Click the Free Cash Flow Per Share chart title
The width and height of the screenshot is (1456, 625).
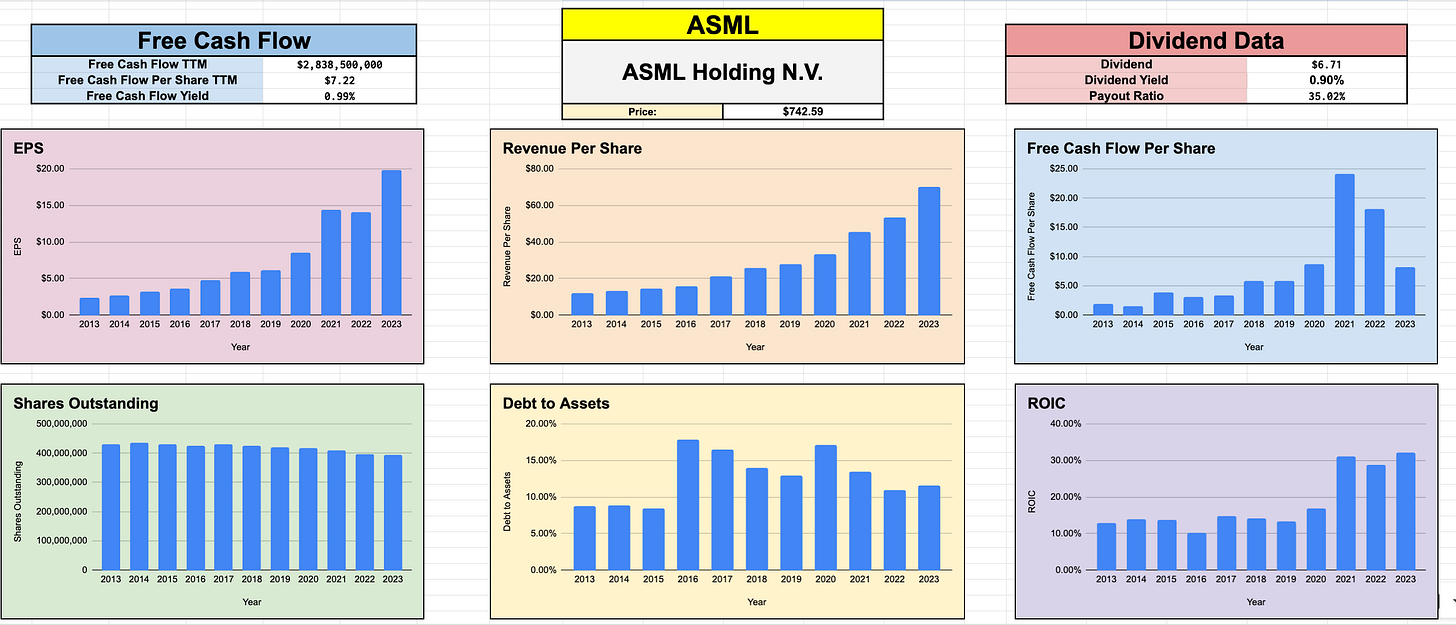pyautogui.click(x=1121, y=148)
